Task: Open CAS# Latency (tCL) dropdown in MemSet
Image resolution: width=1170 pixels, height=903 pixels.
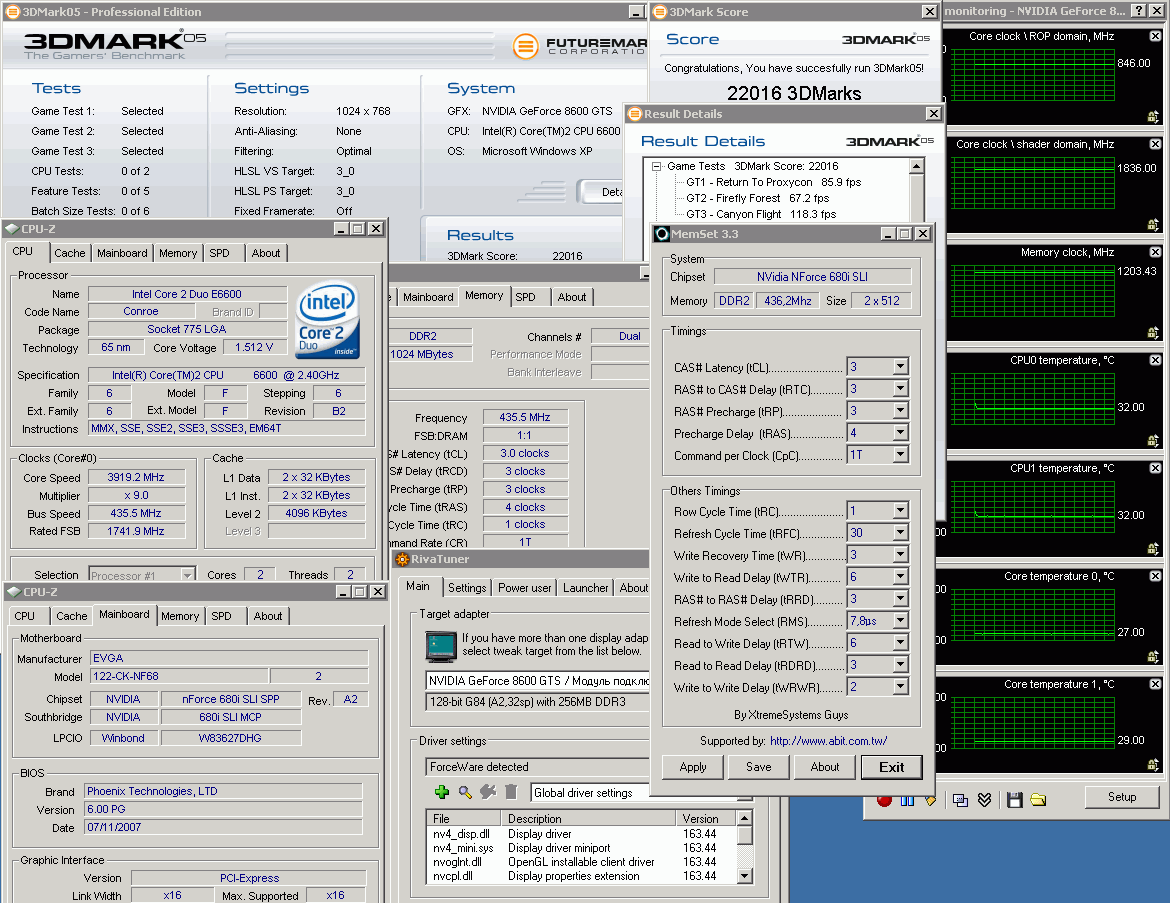Action: (x=901, y=366)
